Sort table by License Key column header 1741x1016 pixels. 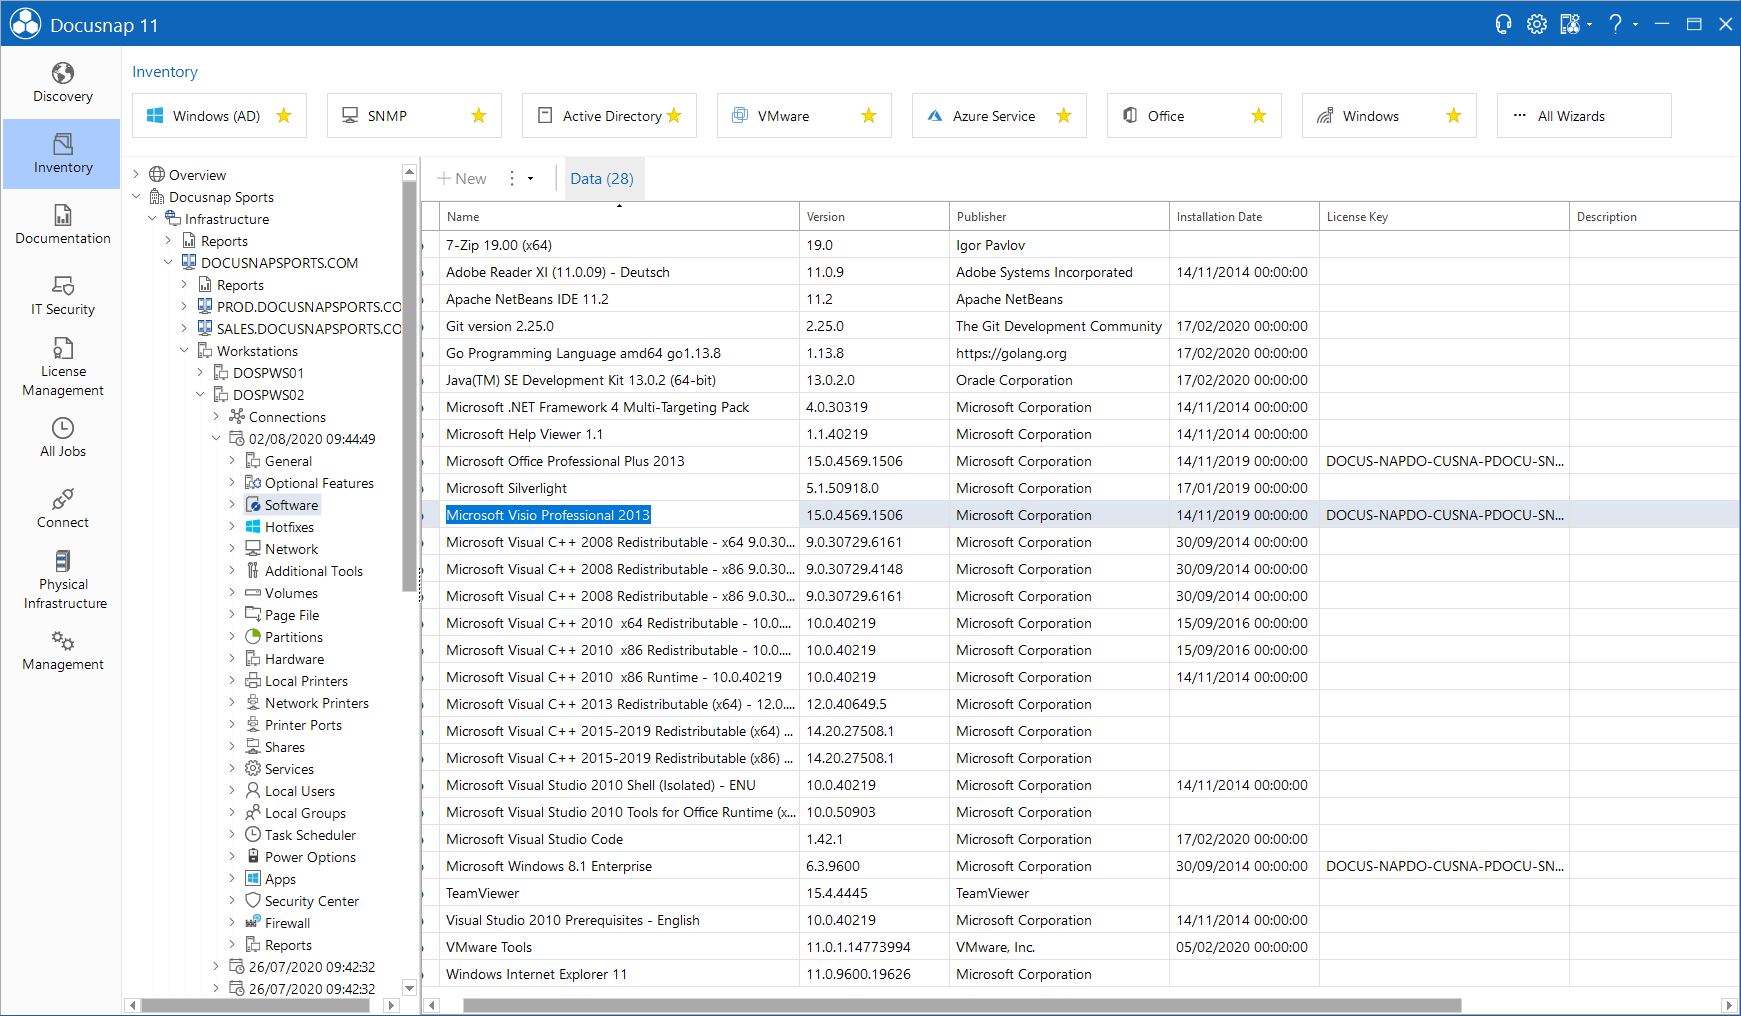coord(1444,217)
